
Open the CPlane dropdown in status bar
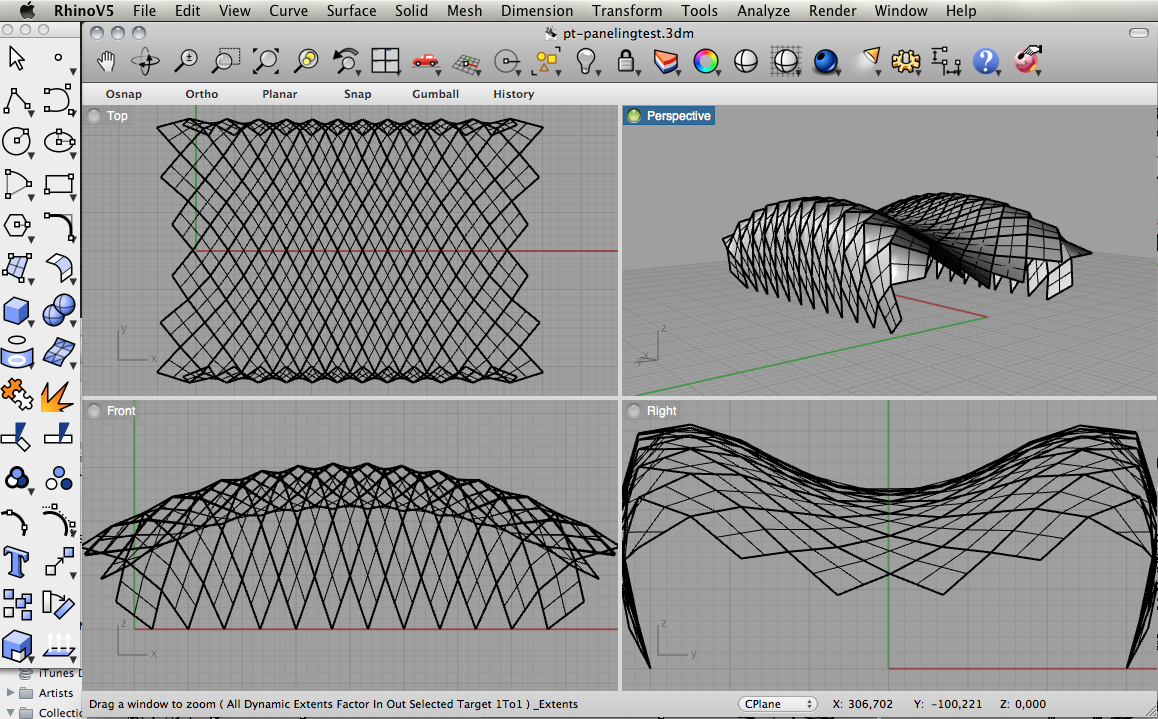tap(778, 704)
